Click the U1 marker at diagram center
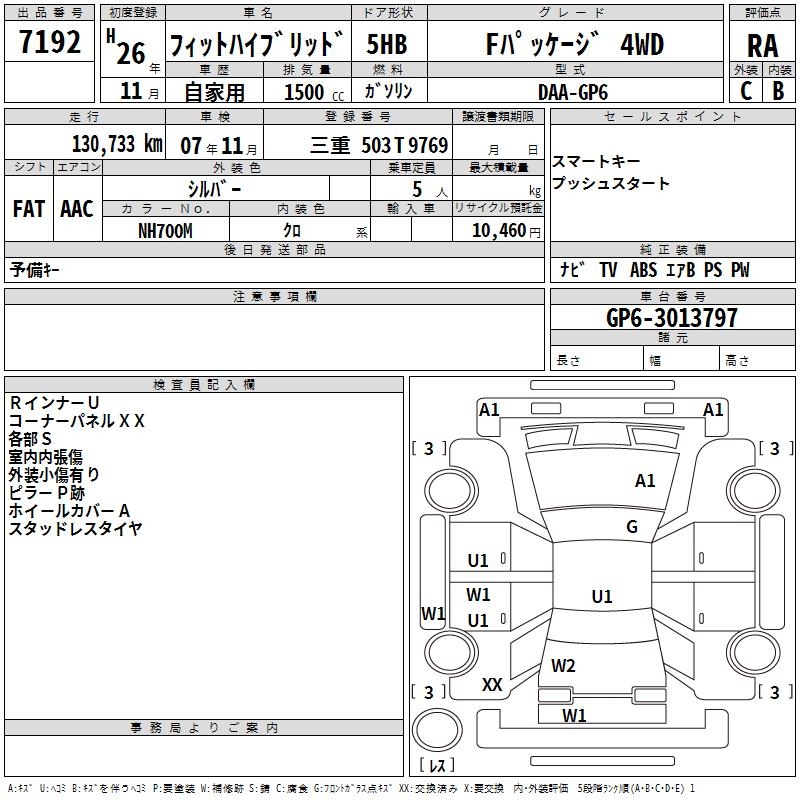Screen dimensions: 800x800 (x=601, y=597)
